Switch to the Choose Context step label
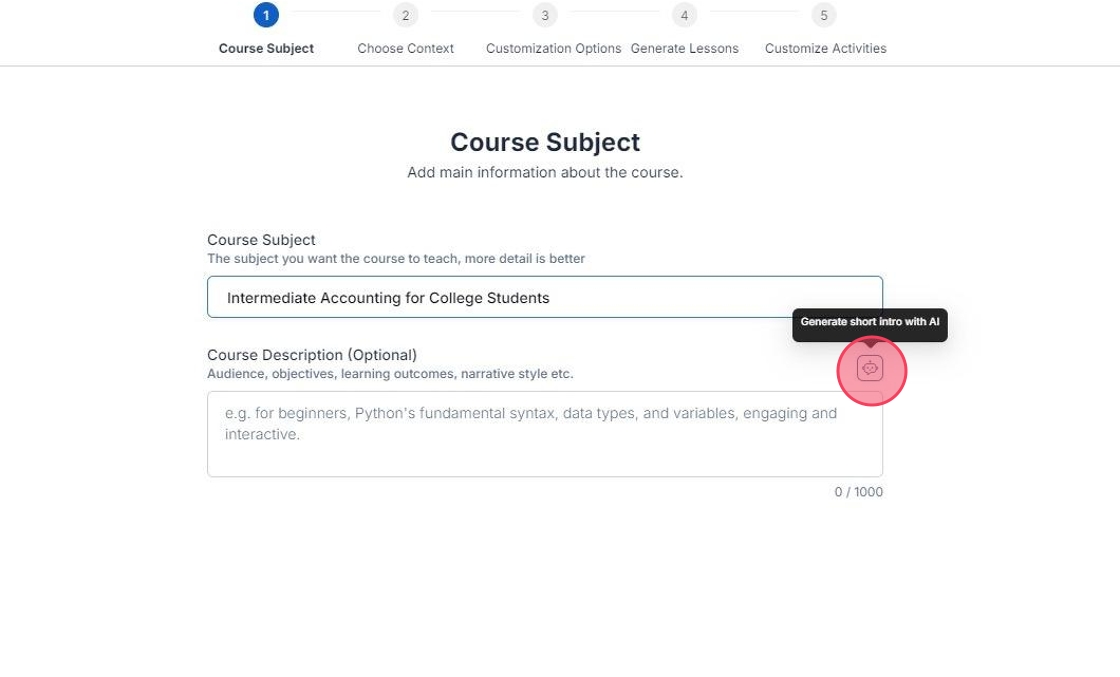Viewport: 1120px width, 677px height. tap(405, 48)
